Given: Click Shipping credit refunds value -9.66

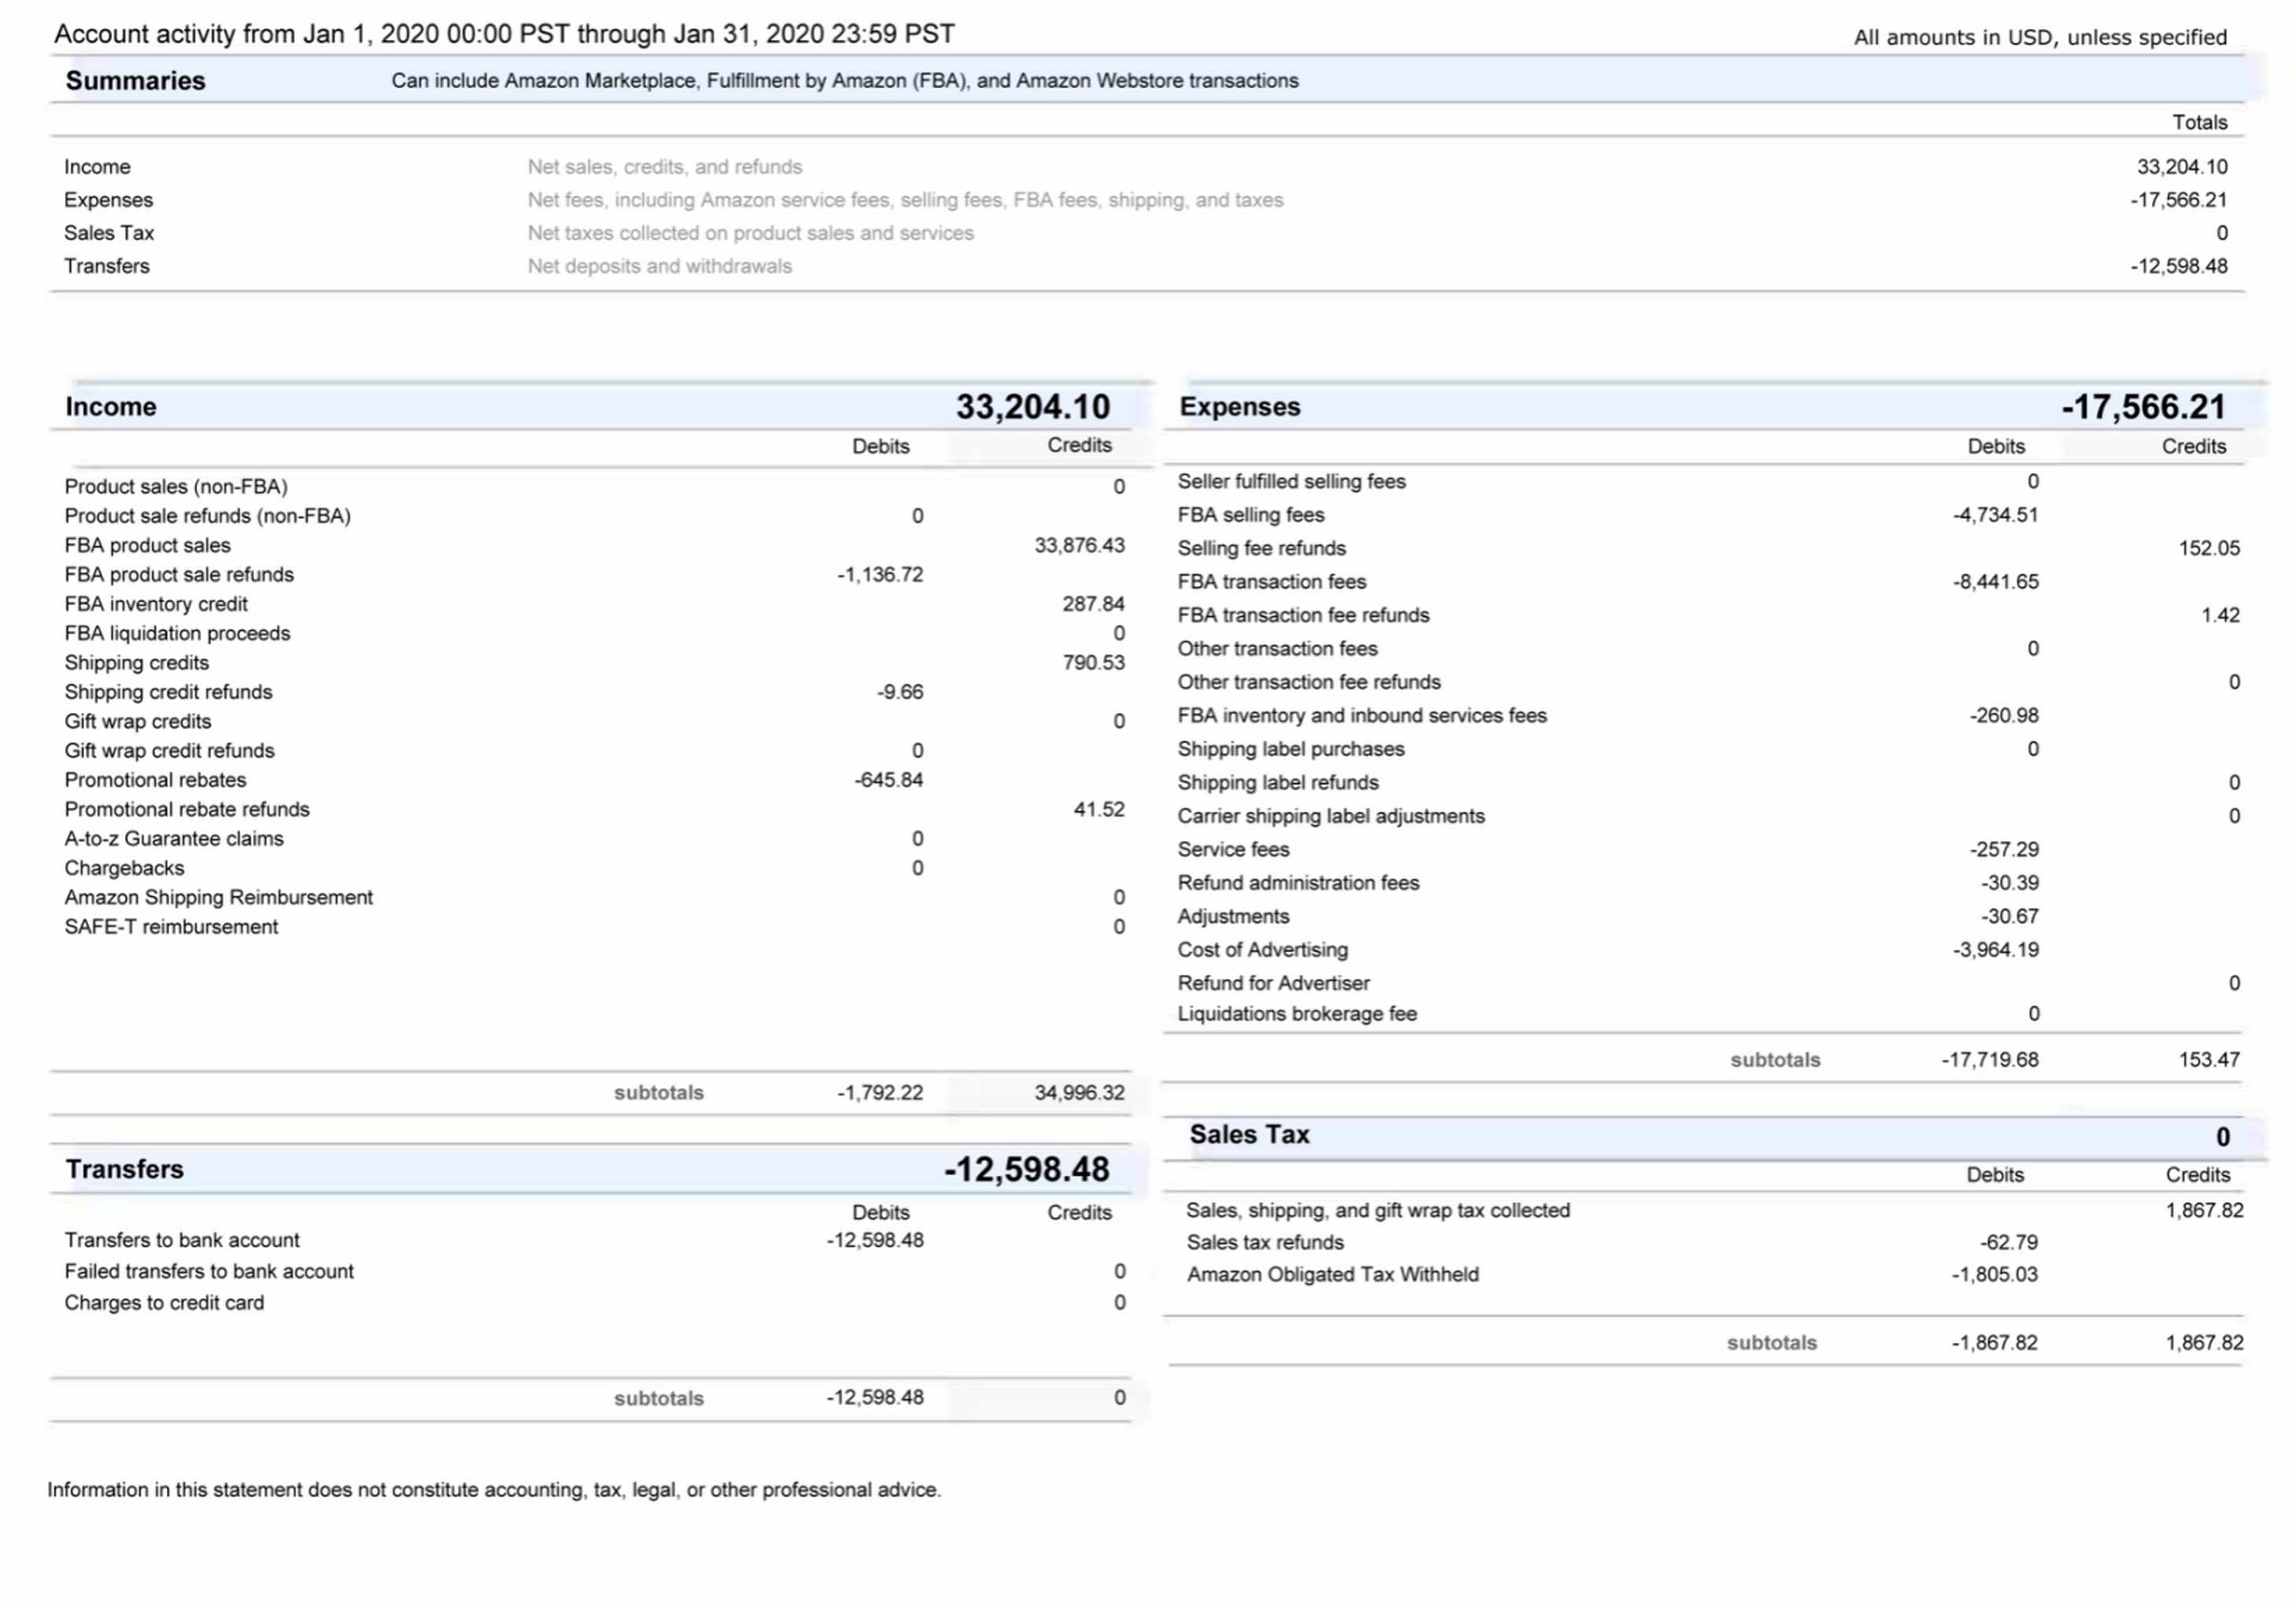Looking at the screenshot, I should coord(900,692).
